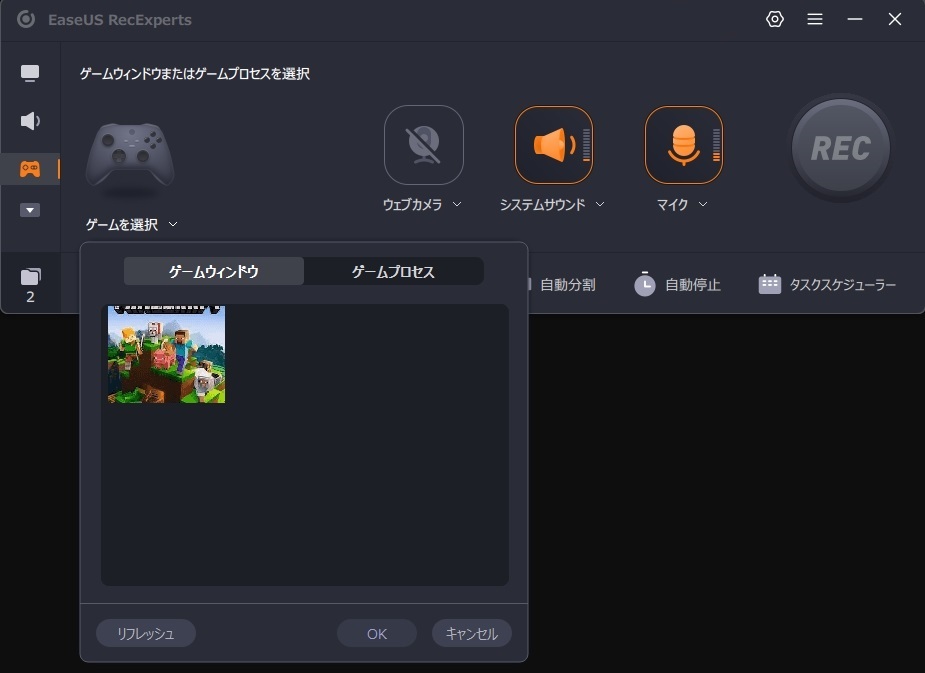Toggle microphone recording

(x=684, y=145)
